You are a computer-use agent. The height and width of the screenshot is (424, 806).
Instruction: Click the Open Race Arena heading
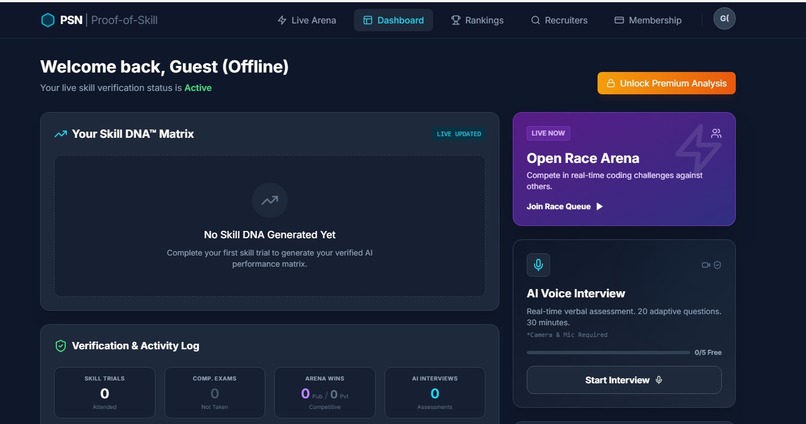tap(582, 158)
